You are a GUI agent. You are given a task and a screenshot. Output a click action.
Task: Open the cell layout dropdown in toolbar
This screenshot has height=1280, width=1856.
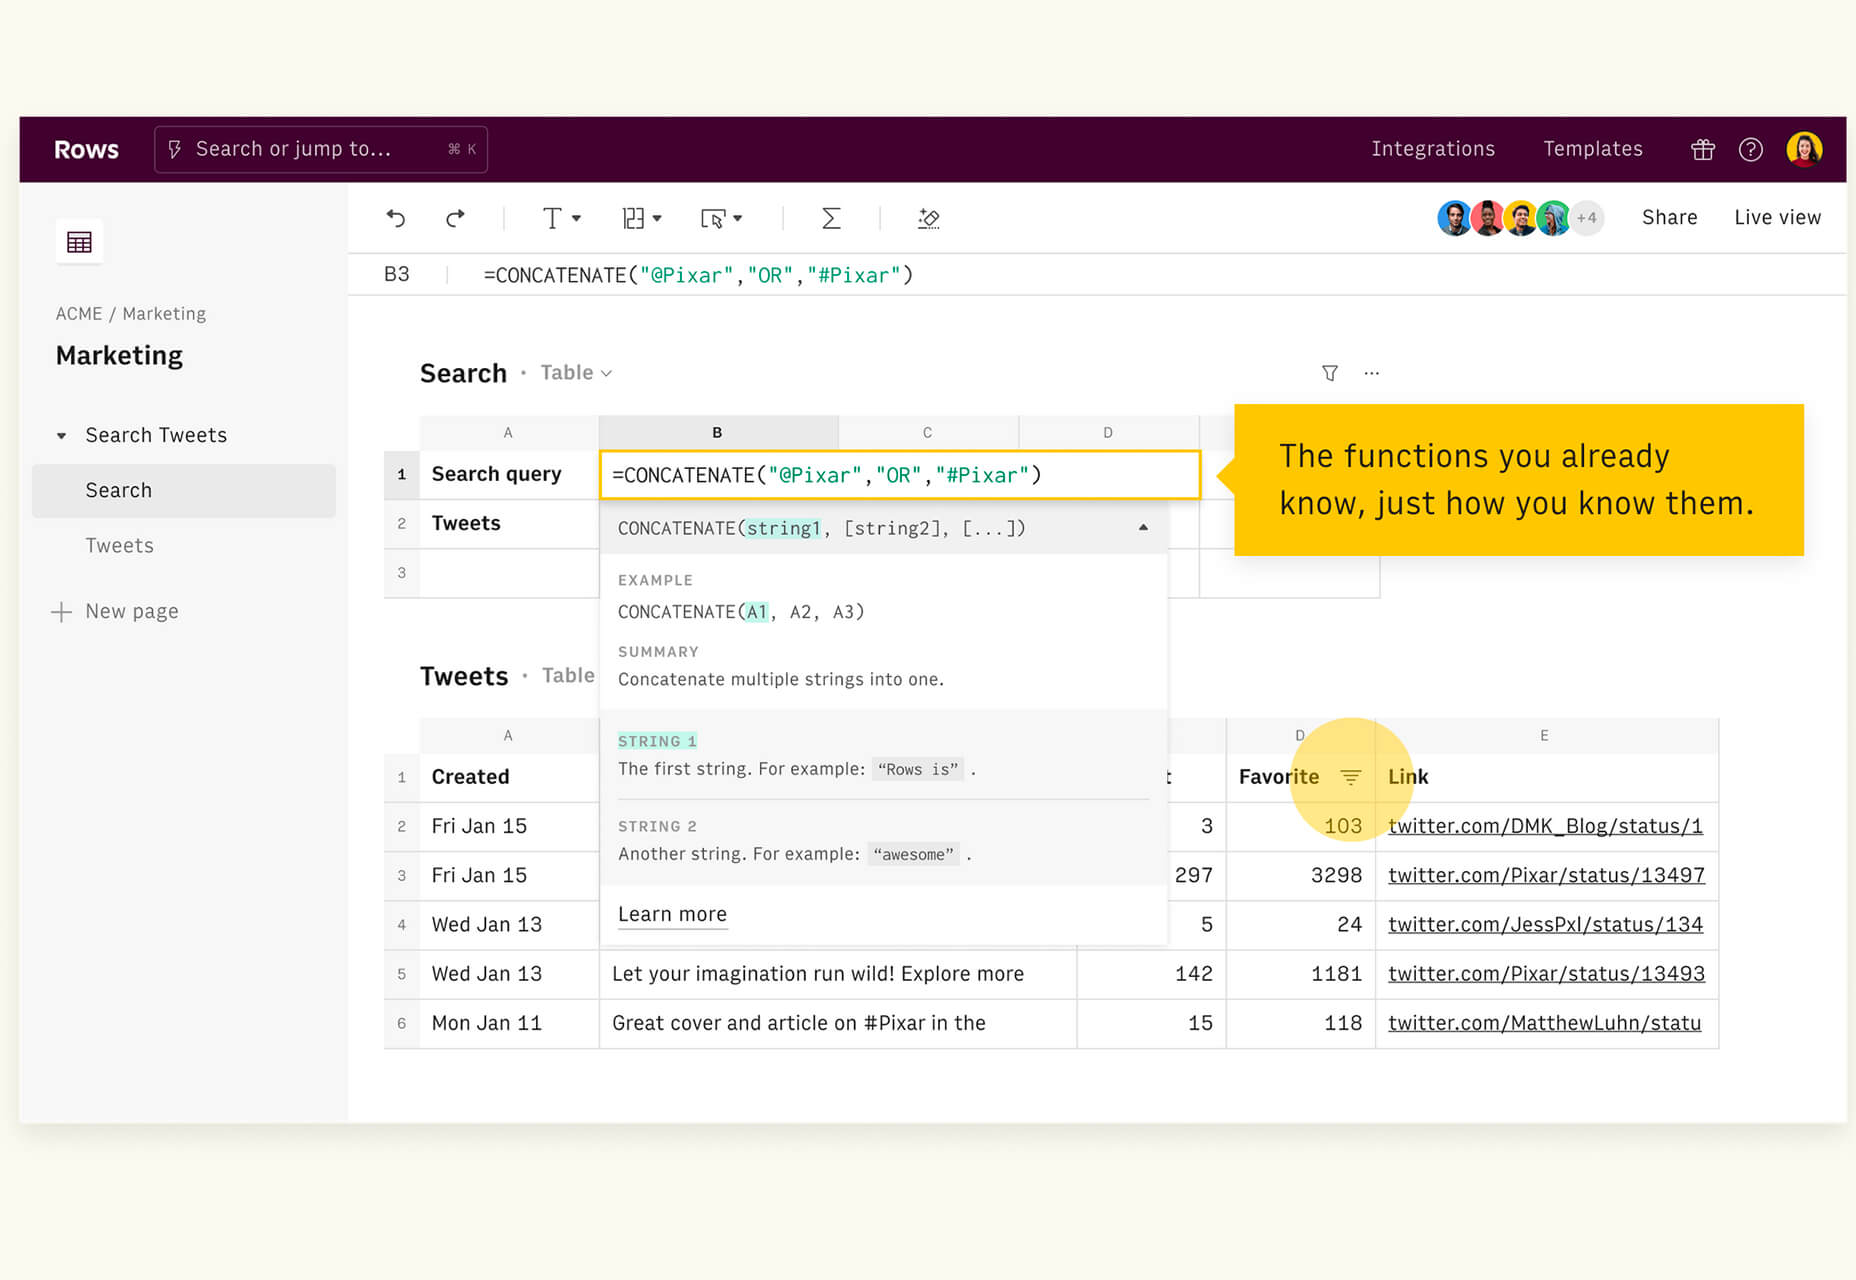pyautogui.click(x=641, y=218)
